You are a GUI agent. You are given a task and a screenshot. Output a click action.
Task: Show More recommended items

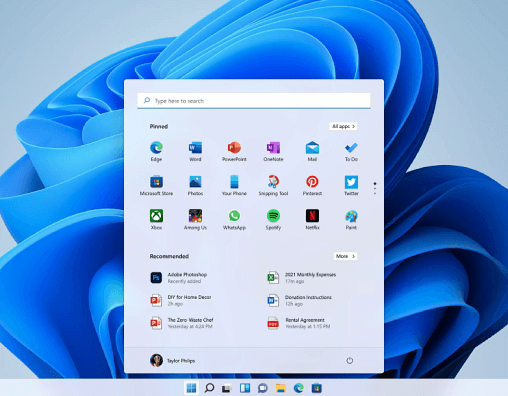(x=345, y=256)
